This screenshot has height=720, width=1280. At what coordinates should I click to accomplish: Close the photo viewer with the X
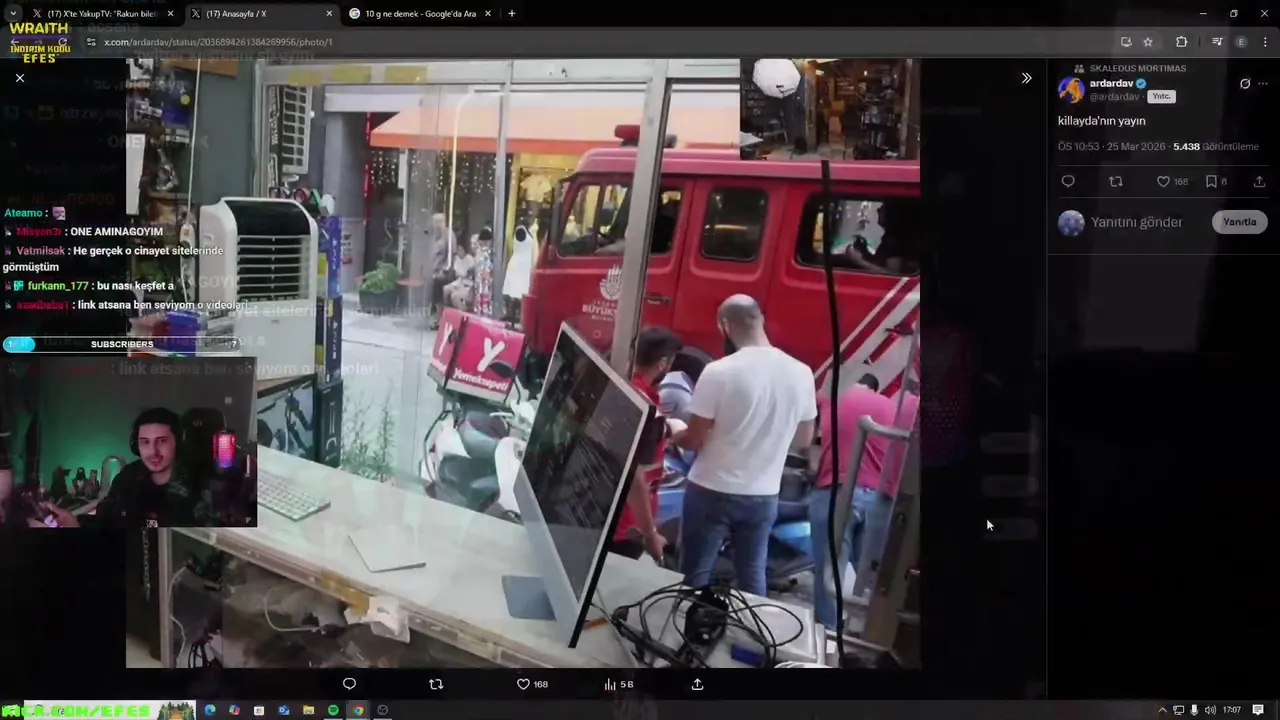20,78
